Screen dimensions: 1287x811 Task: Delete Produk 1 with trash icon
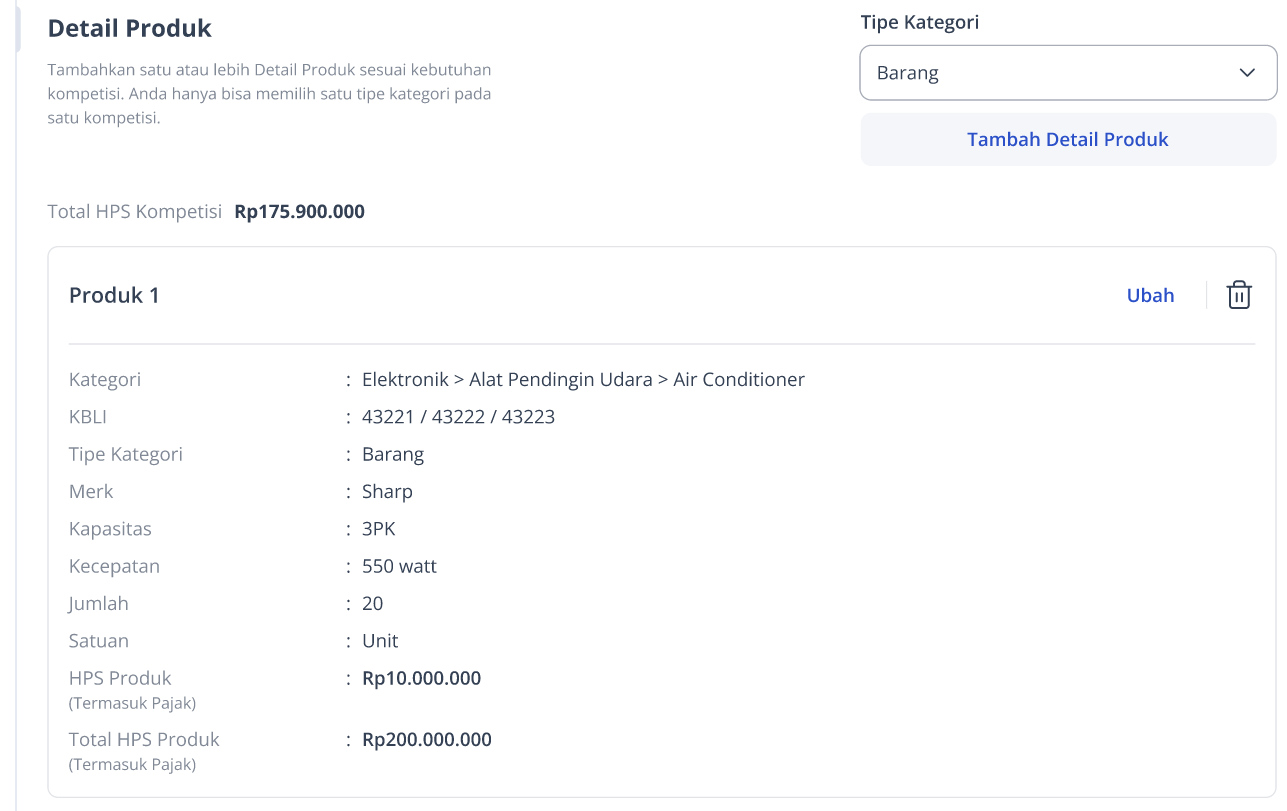(x=1239, y=295)
